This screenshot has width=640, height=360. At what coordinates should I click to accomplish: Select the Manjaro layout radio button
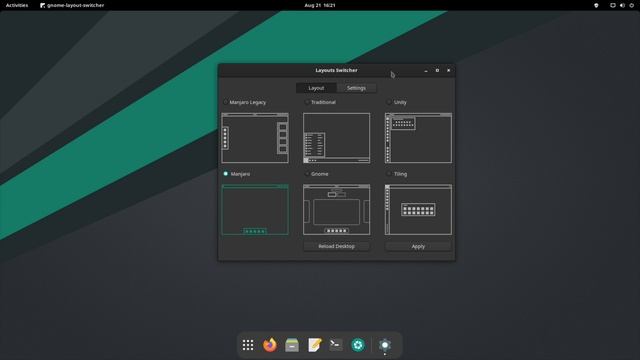click(x=226, y=174)
